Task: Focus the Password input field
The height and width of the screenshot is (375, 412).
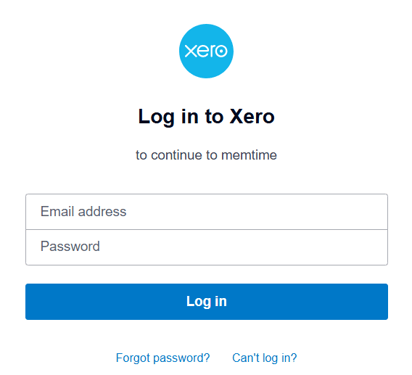Action: 206,247
